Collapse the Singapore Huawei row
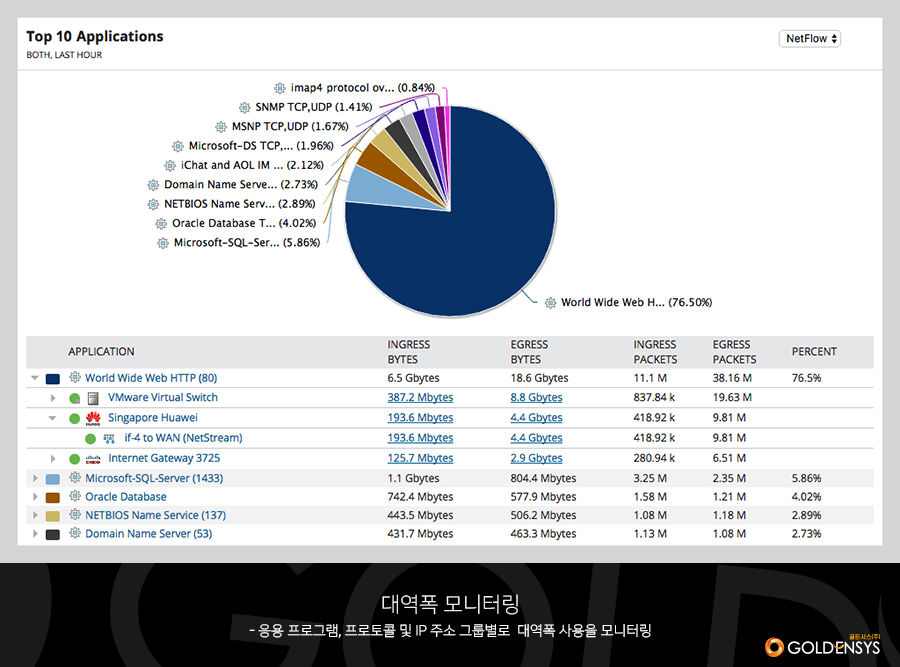The image size is (900, 667). click(52, 418)
